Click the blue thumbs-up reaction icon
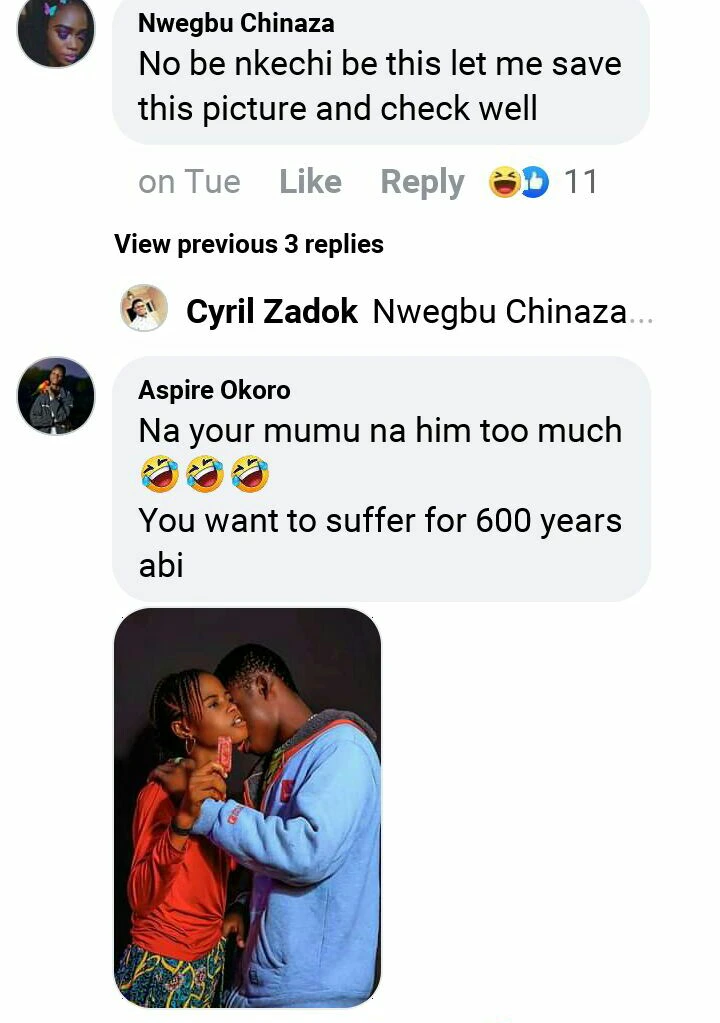720x1023 pixels. [535, 182]
